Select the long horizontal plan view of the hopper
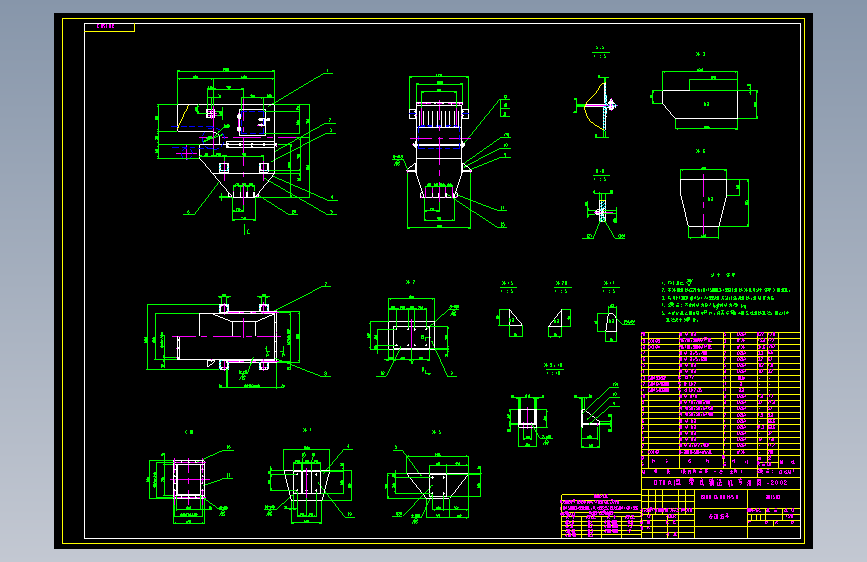Screen dimensions: 867x562 coord(238,337)
